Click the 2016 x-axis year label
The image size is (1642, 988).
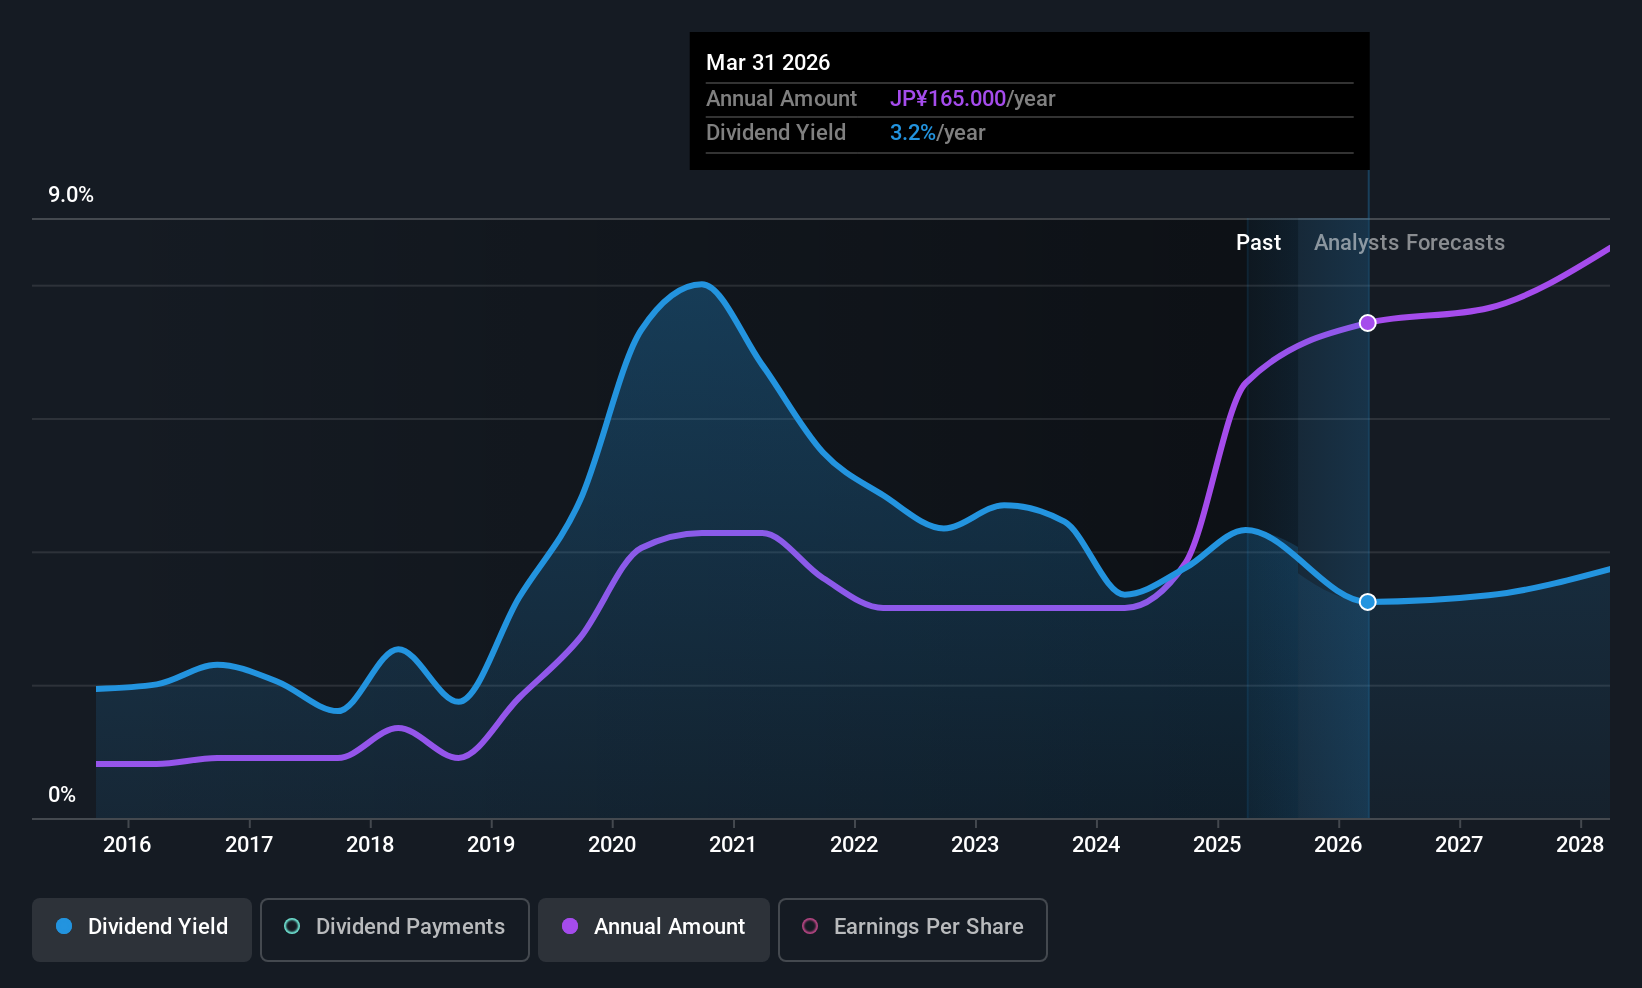(127, 845)
